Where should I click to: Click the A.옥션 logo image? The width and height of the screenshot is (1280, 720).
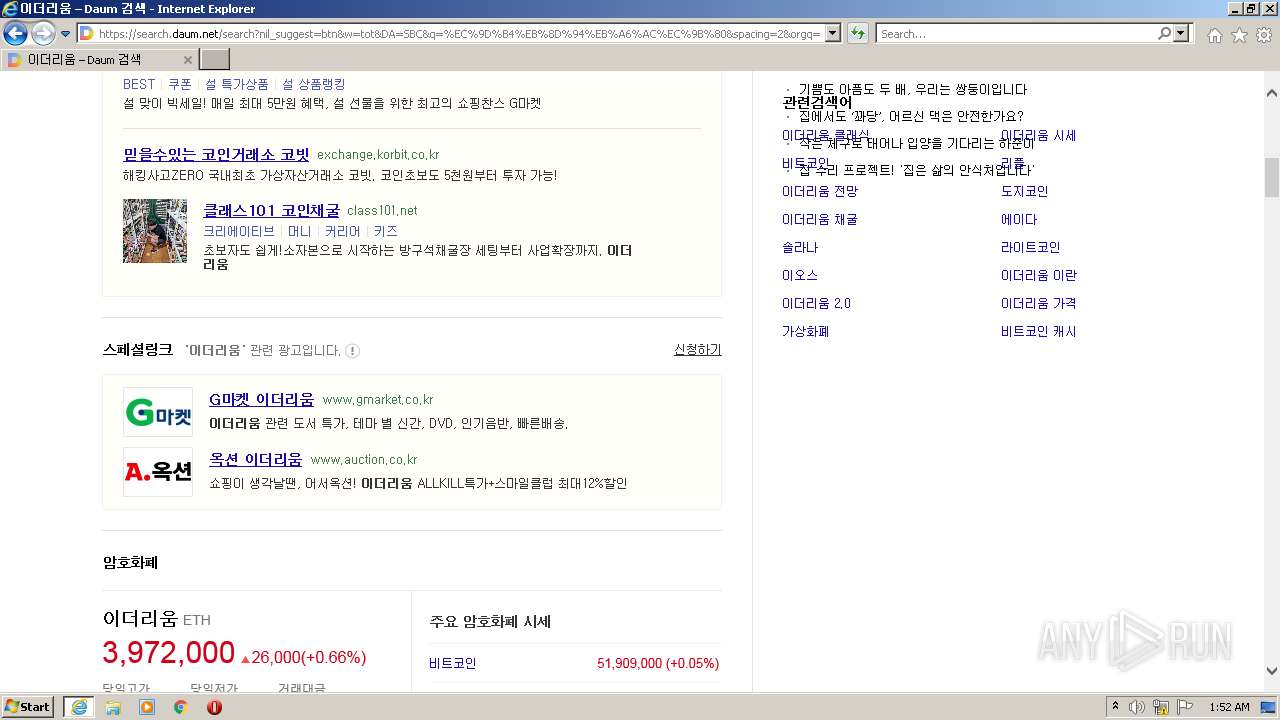pos(158,472)
